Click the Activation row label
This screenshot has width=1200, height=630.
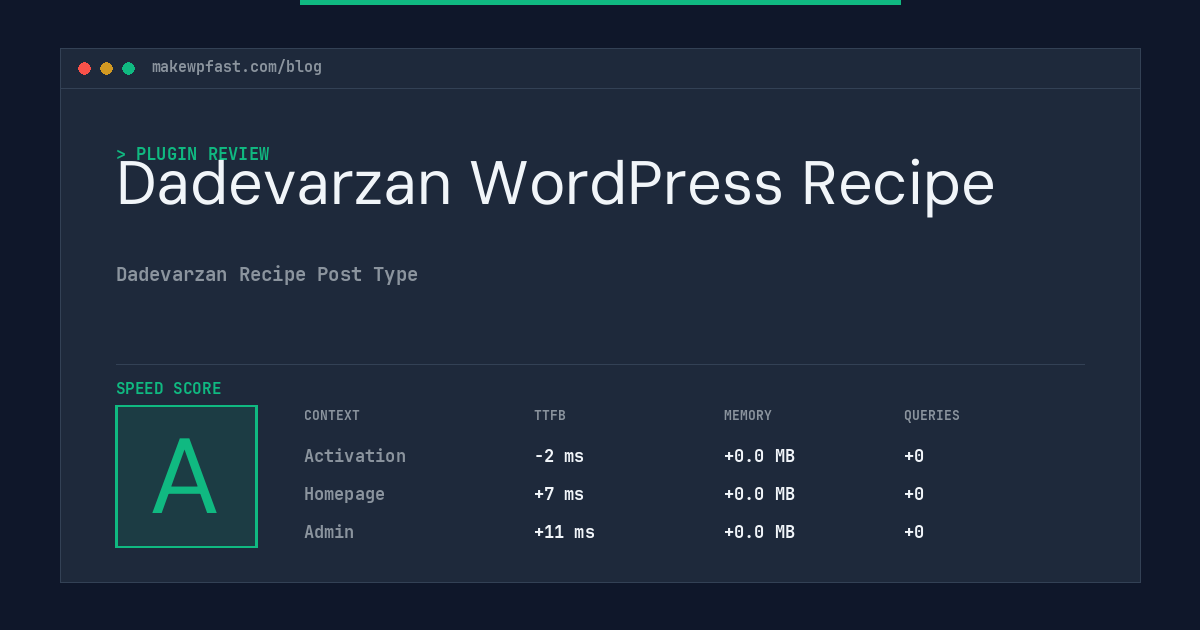pyautogui.click(x=355, y=456)
